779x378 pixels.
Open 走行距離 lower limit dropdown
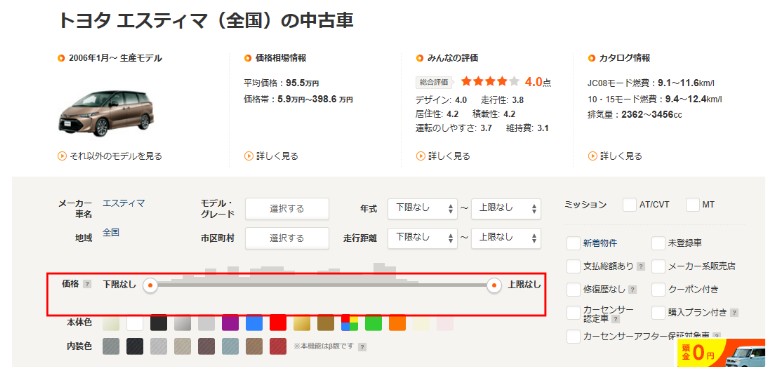pos(422,238)
